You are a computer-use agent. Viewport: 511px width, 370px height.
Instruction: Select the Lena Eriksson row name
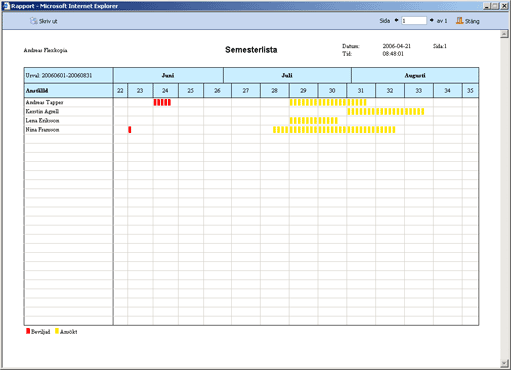pos(43,120)
